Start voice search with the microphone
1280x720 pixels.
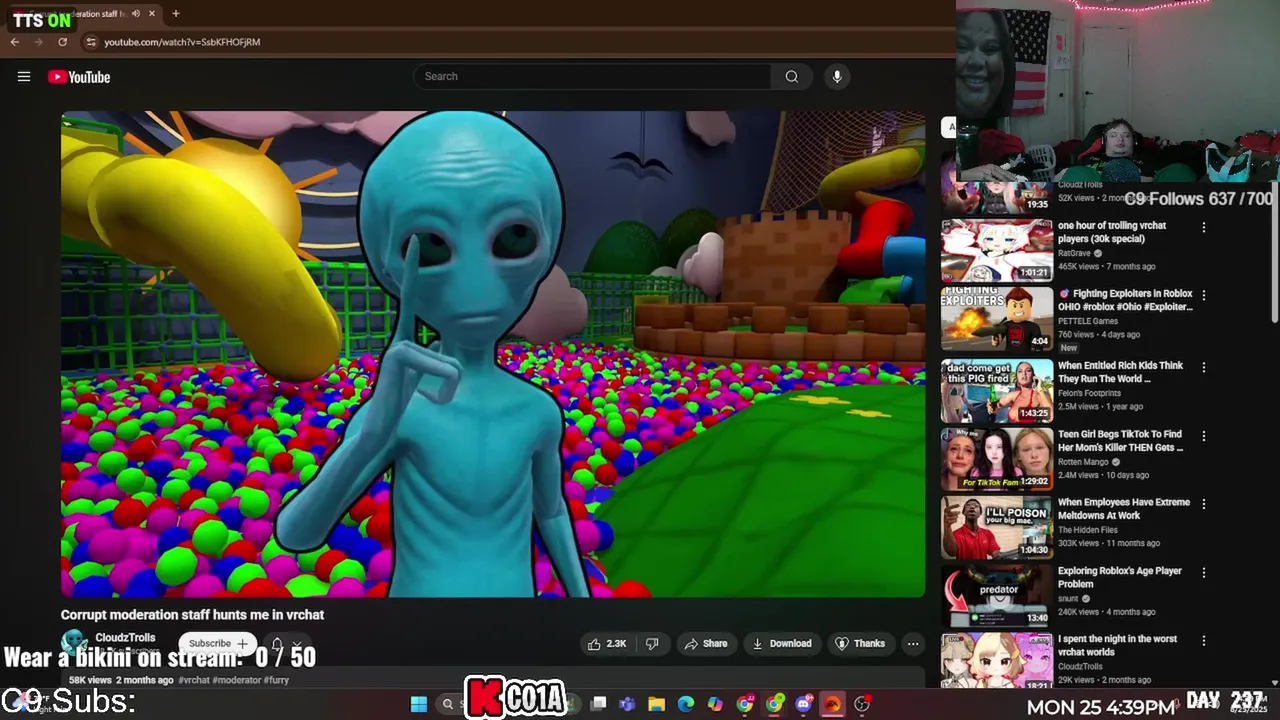pos(837,76)
